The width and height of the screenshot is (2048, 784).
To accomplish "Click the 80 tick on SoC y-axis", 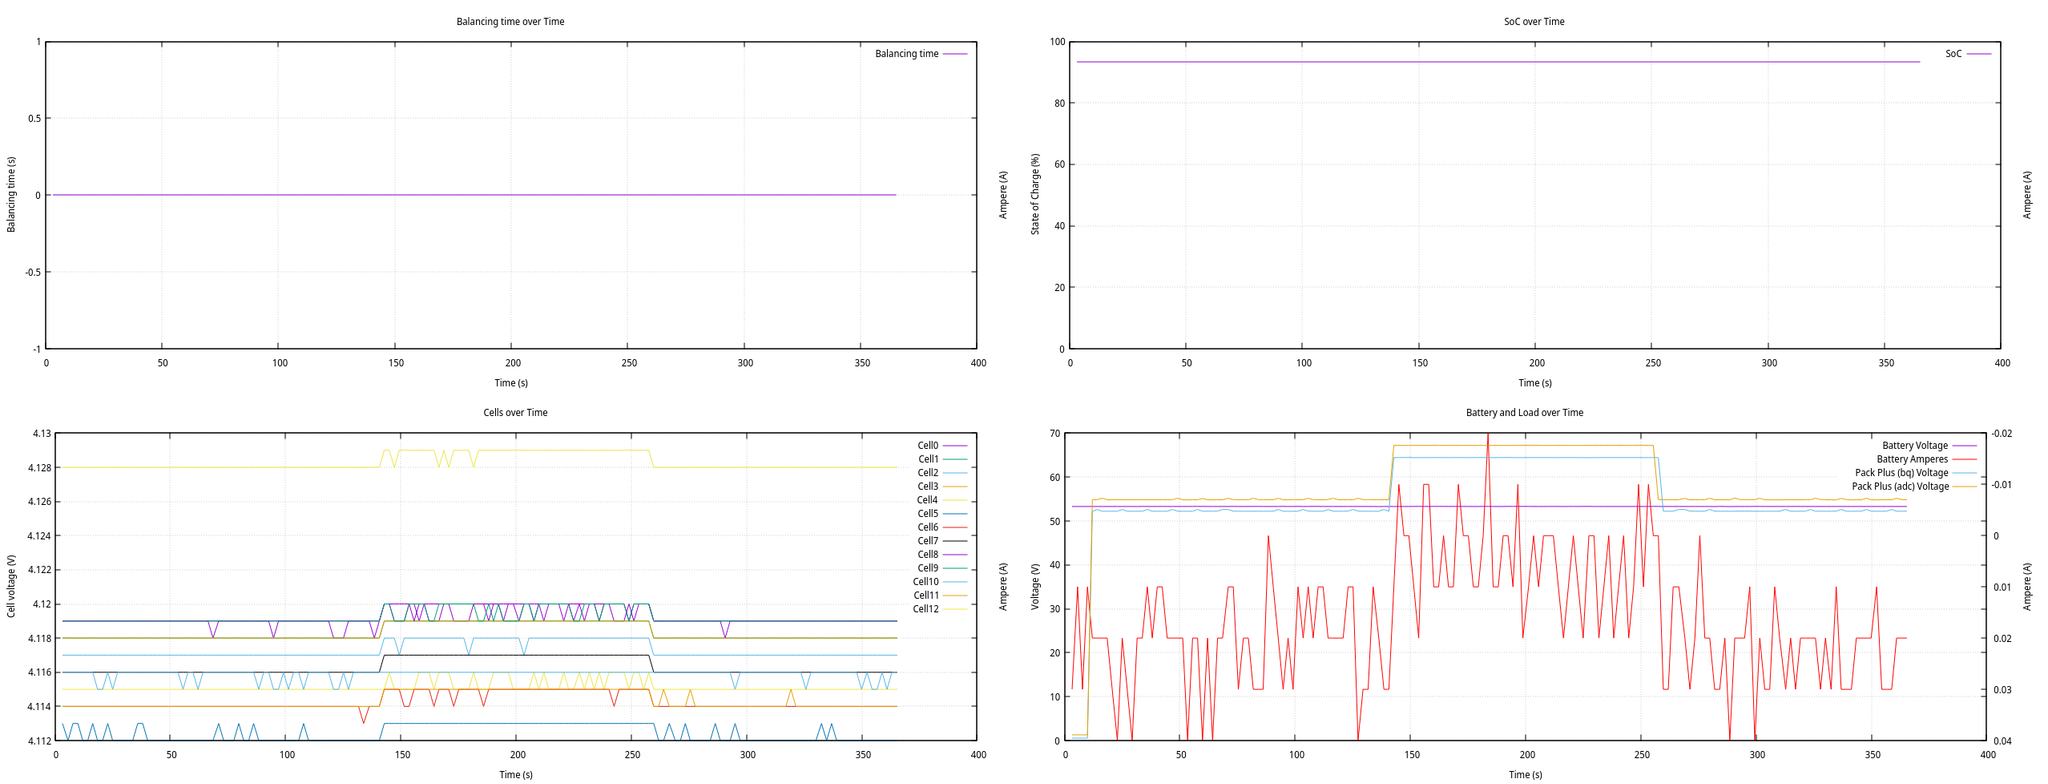I will pyautogui.click(x=1059, y=104).
